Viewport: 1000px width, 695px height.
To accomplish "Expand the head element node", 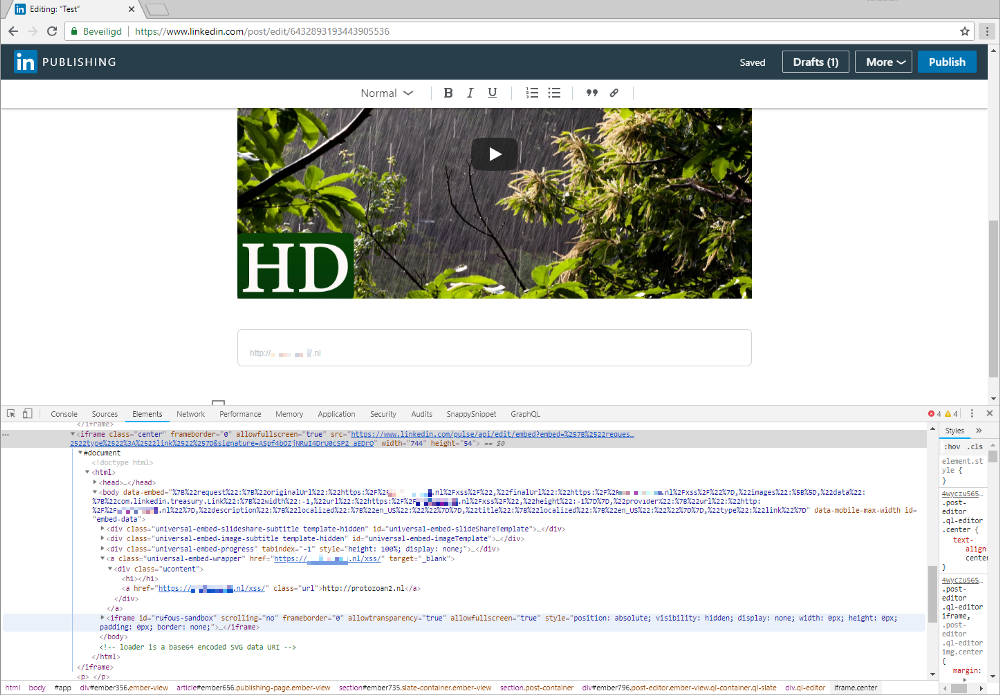I will click(x=95, y=483).
